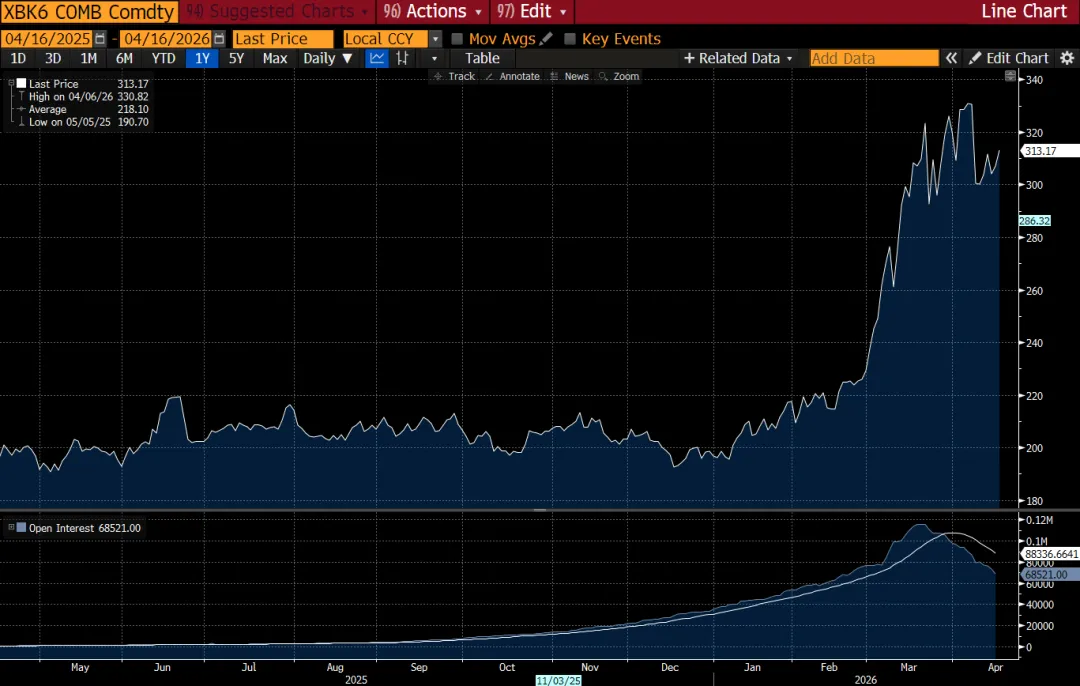
Task: Click the XBK6 COMB Comdty security field
Action: click(90, 12)
